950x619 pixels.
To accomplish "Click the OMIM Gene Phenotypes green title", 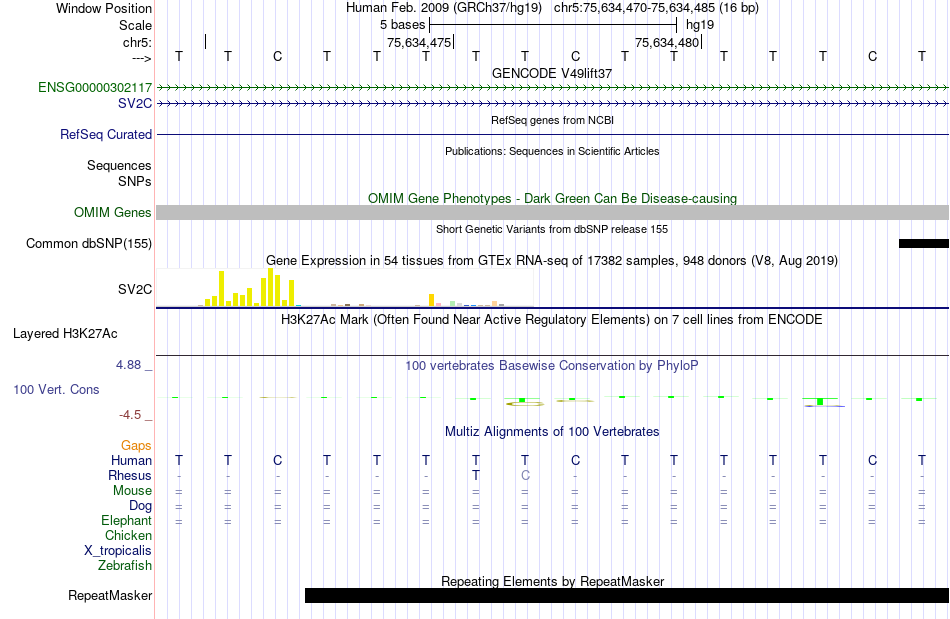I will click(552, 199).
